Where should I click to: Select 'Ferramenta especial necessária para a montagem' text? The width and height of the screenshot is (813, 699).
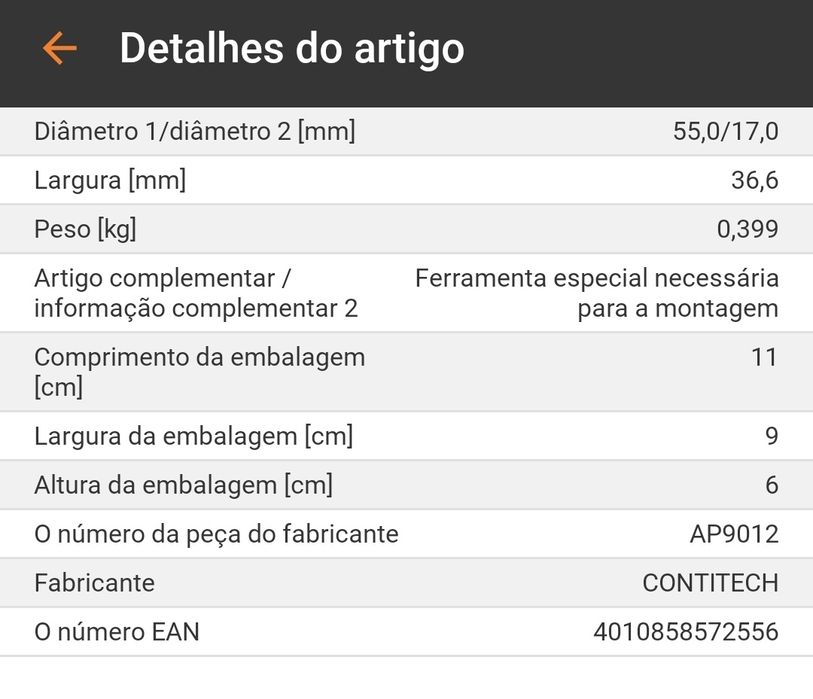tap(597, 292)
